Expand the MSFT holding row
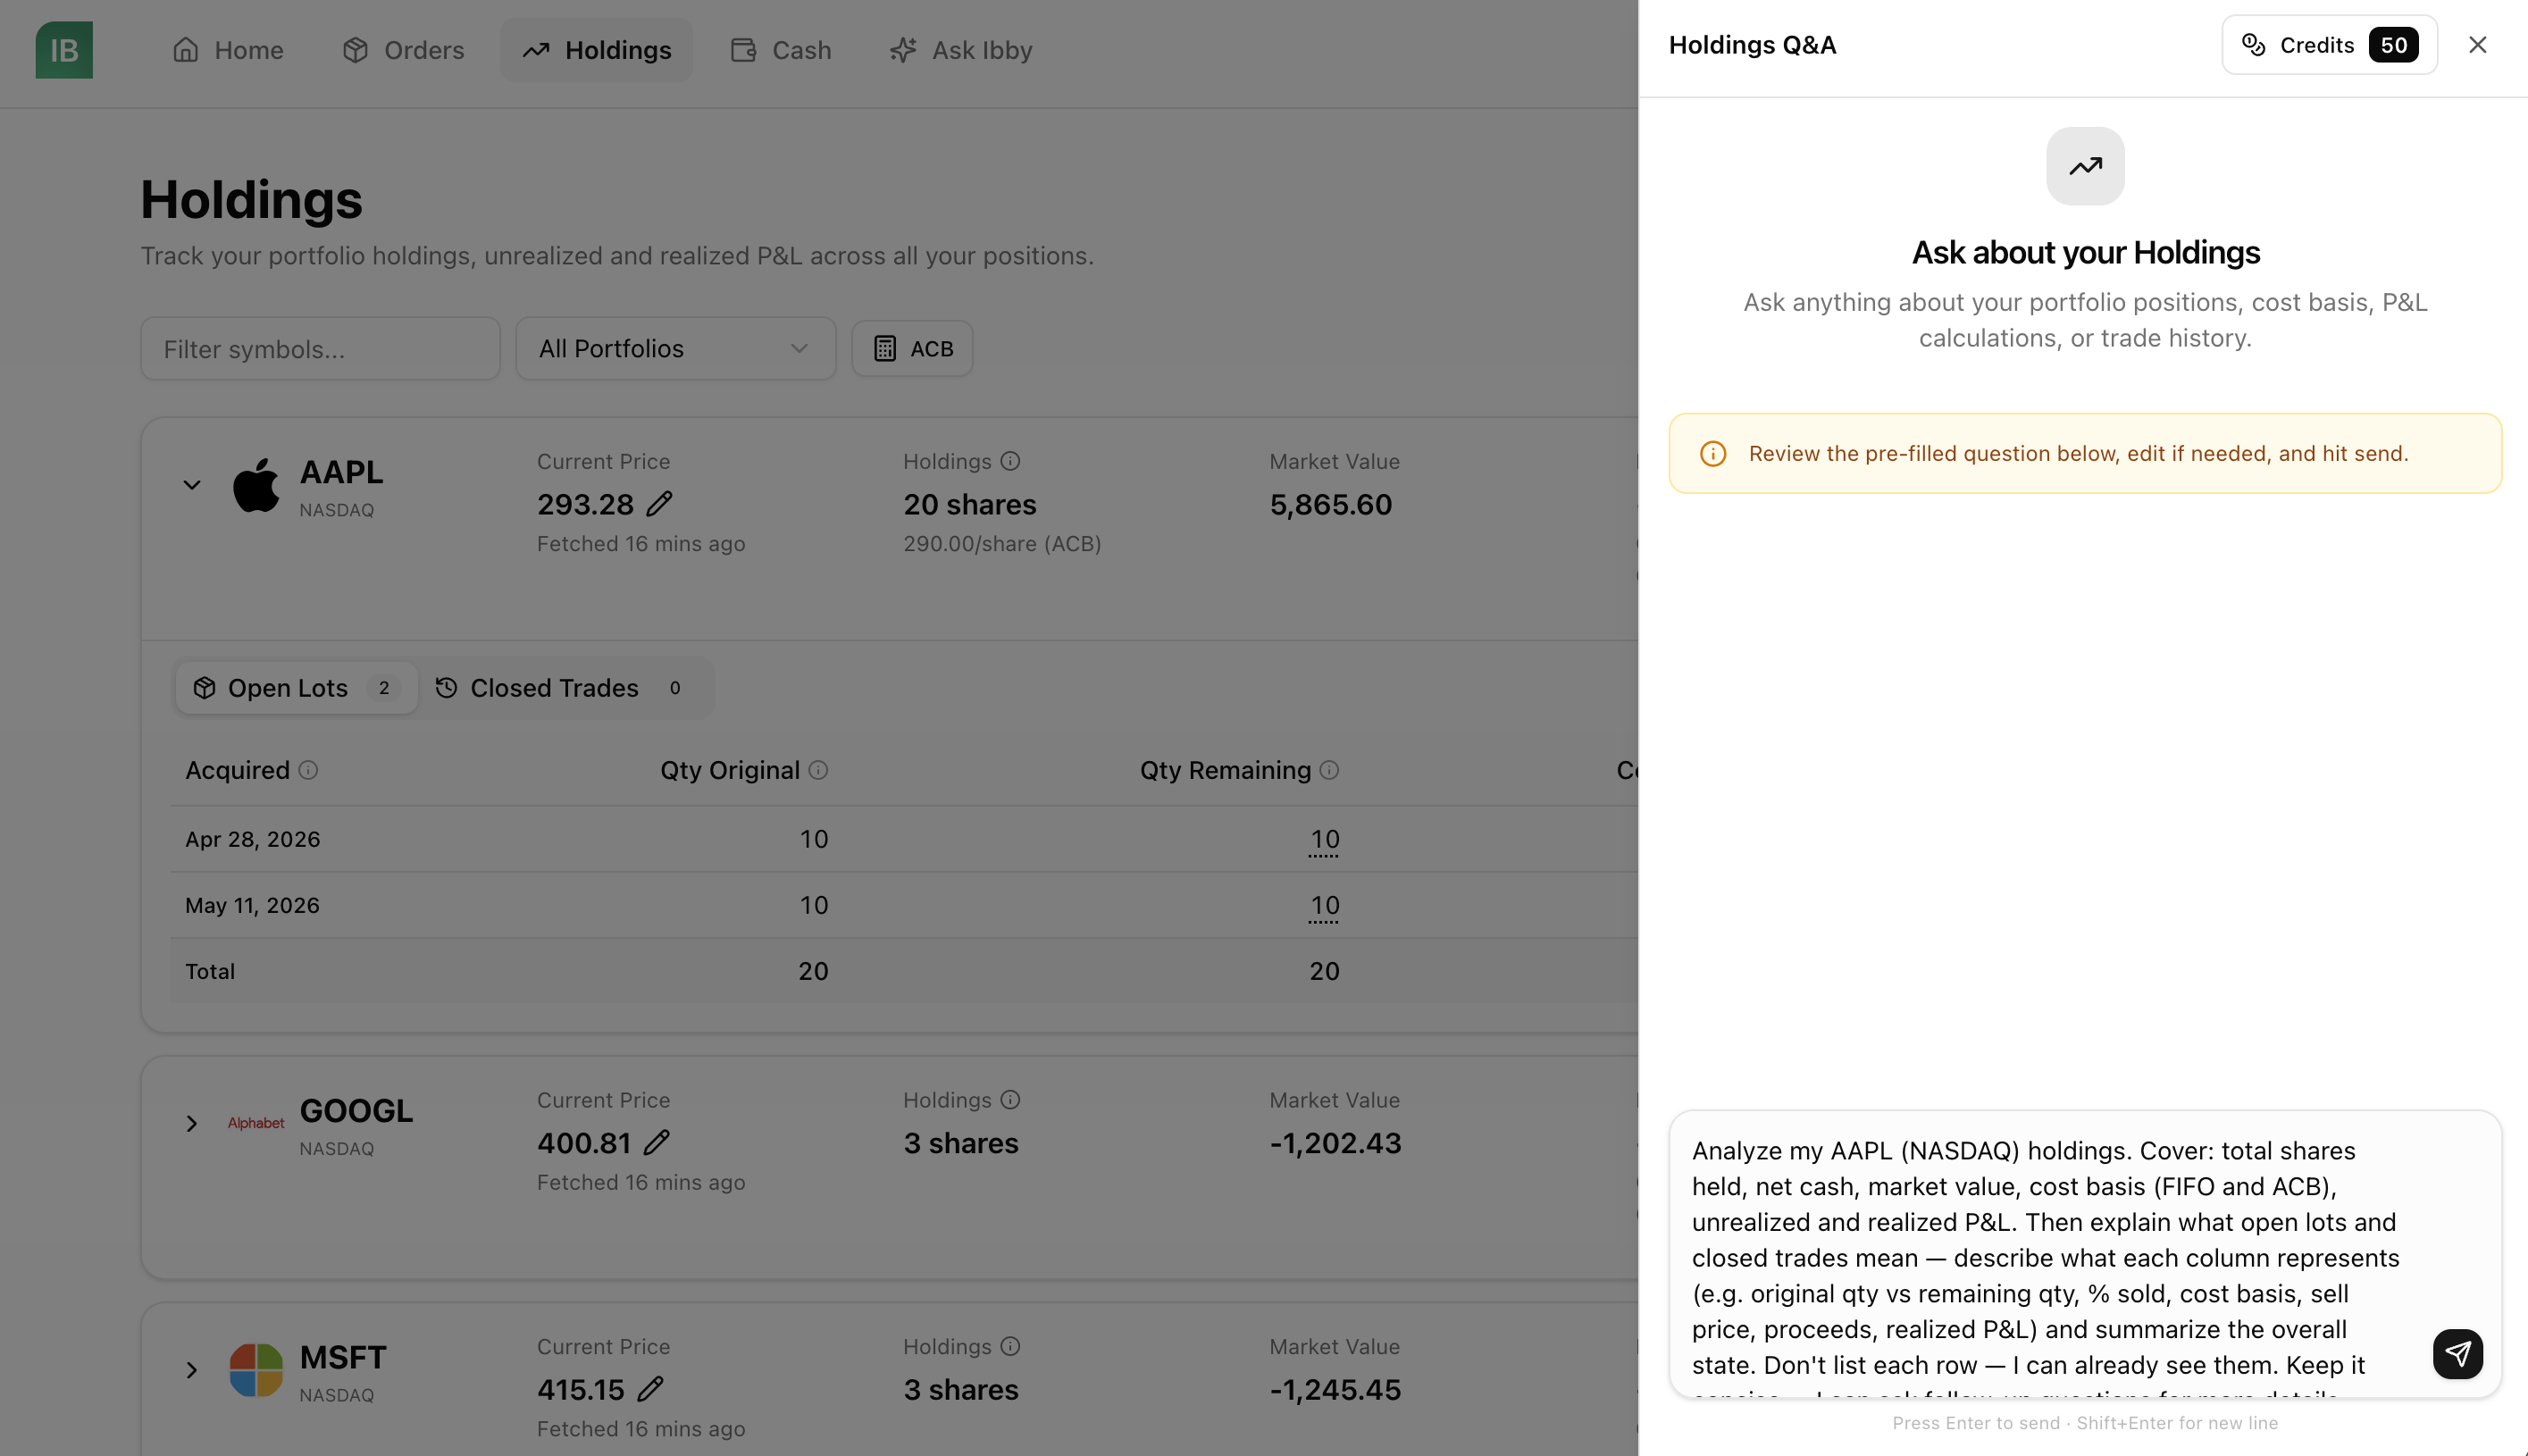The width and height of the screenshot is (2528, 1456). click(192, 1370)
